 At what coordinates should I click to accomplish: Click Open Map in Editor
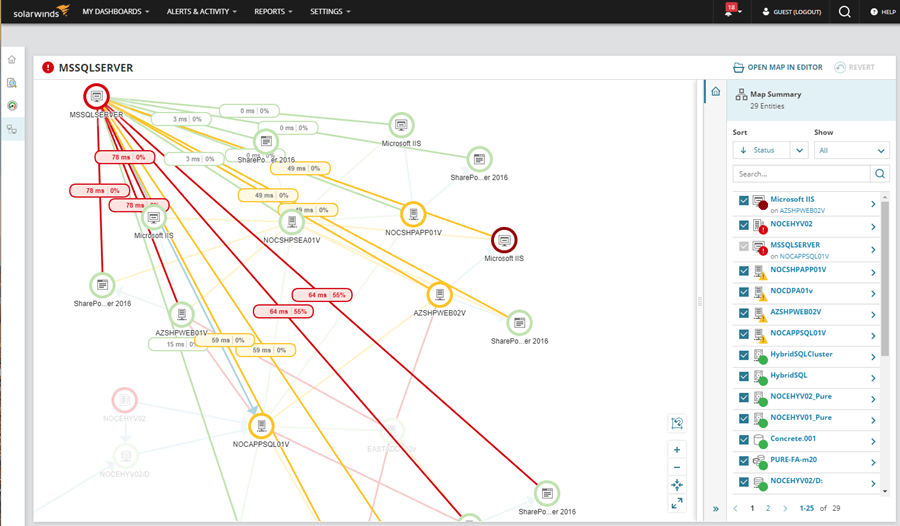(778, 67)
